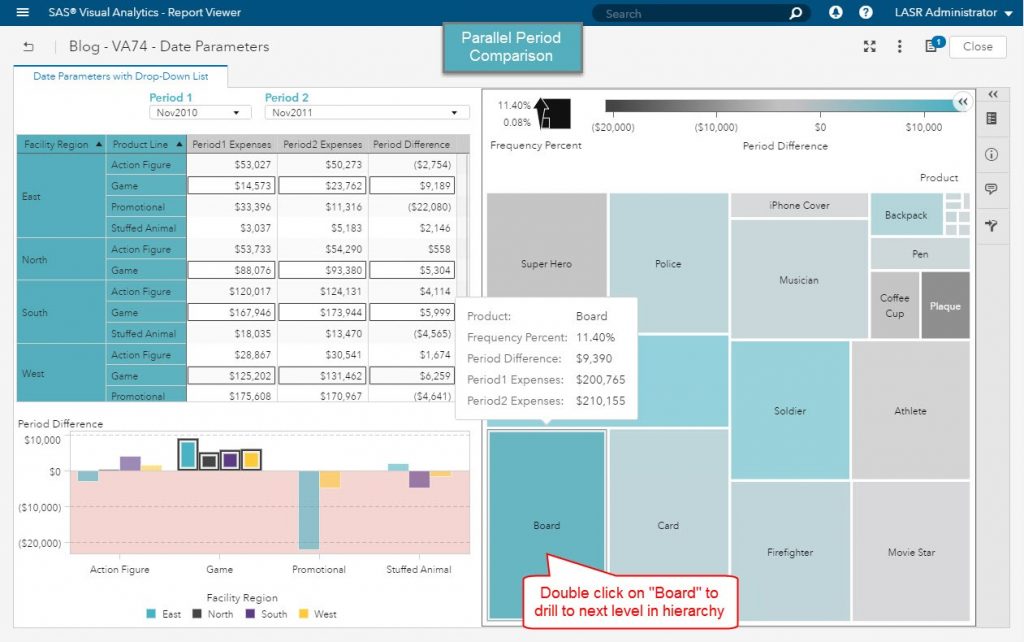
Task: Open the Info panel in the sidebar
Action: 992,154
